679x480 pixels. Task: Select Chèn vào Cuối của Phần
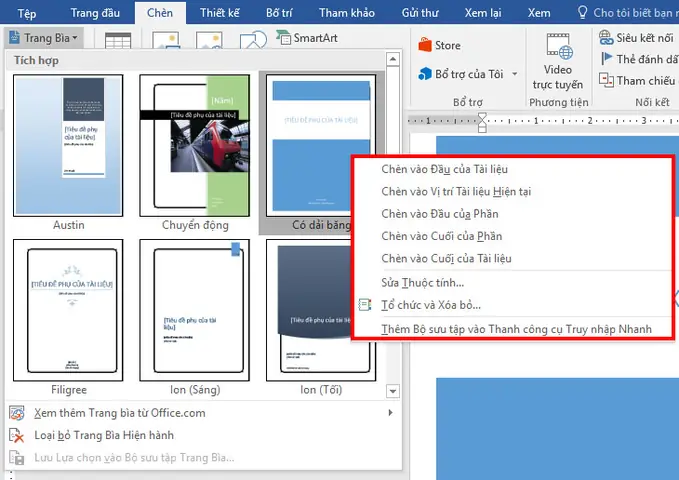point(441,236)
